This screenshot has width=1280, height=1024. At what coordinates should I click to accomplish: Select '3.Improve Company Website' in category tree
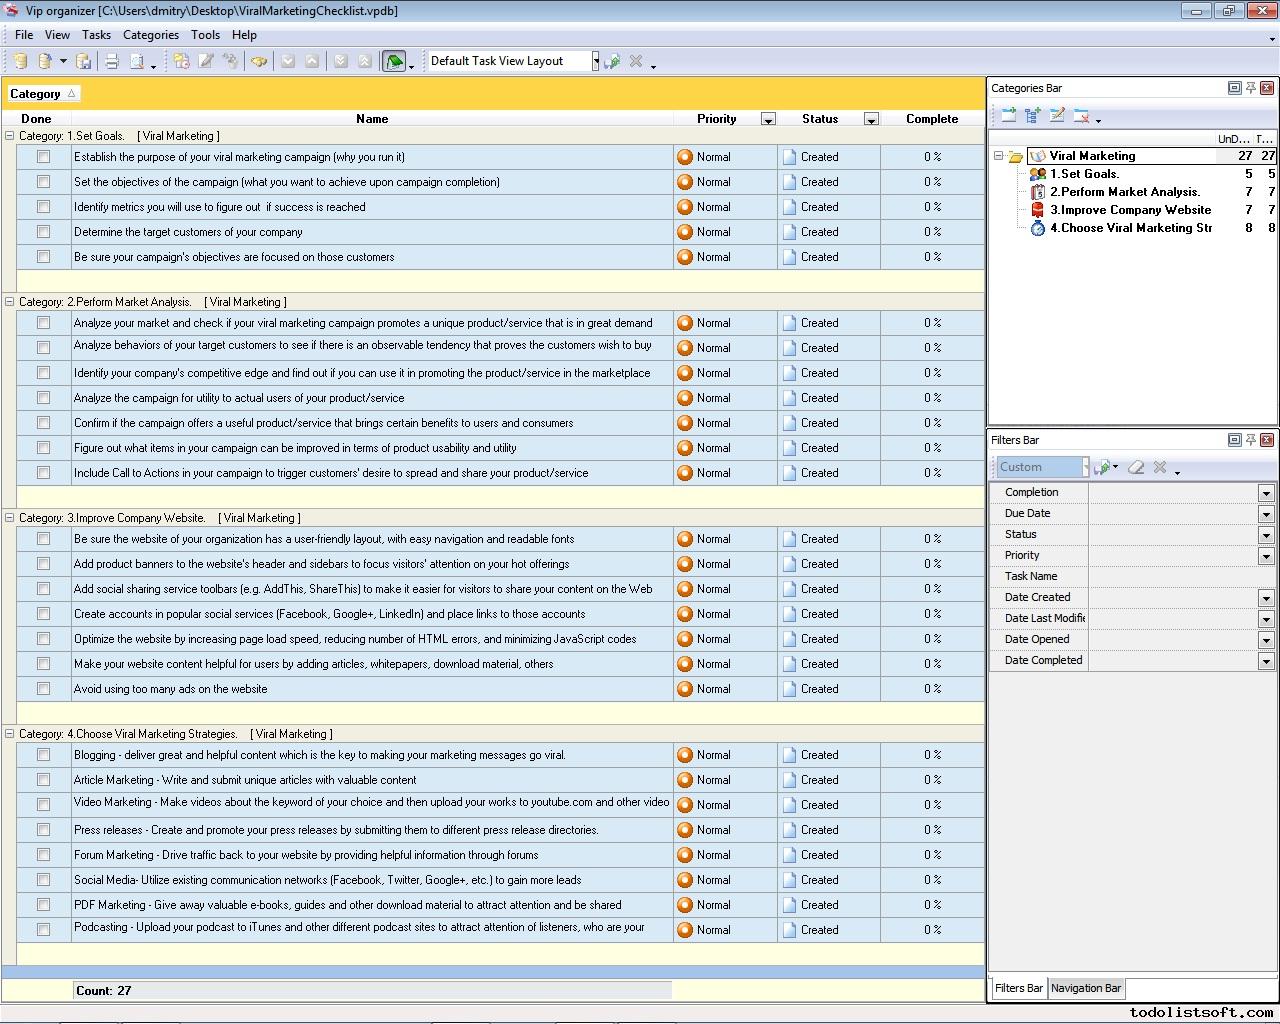click(x=1130, y=210)
